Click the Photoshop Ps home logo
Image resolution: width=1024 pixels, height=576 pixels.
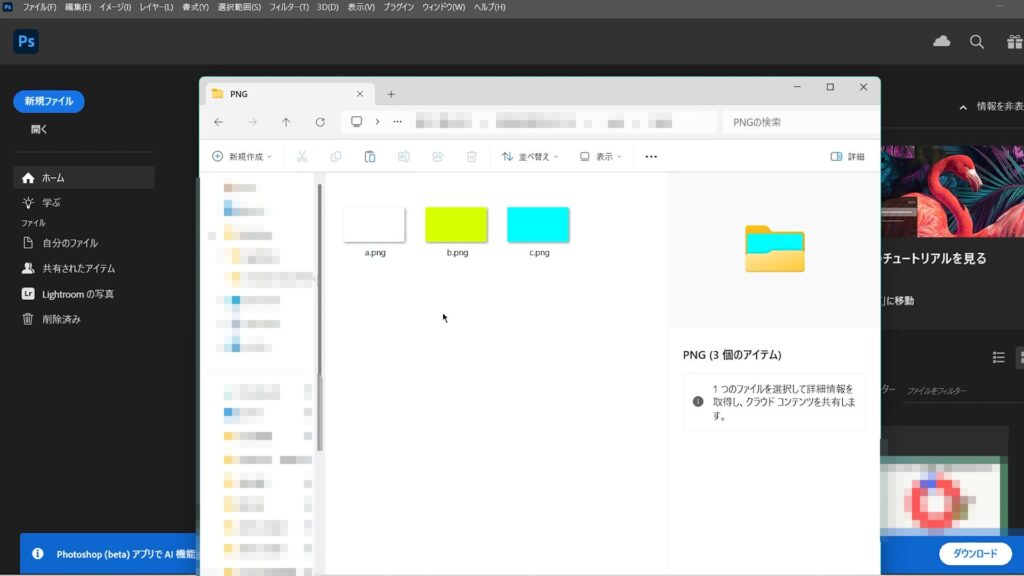[26, 41]
